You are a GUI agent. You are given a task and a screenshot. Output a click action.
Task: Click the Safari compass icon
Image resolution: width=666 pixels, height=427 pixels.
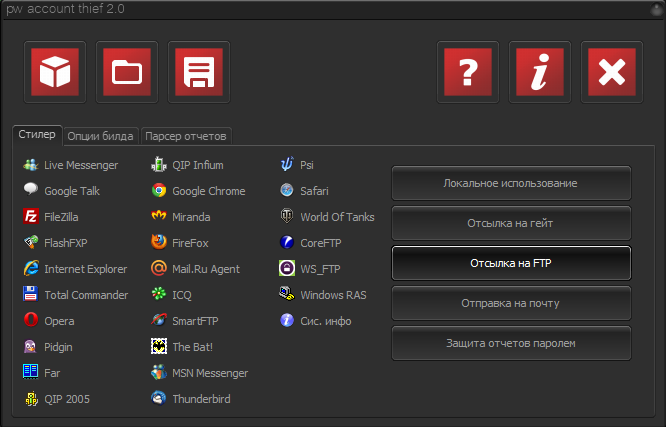(287, 190)
